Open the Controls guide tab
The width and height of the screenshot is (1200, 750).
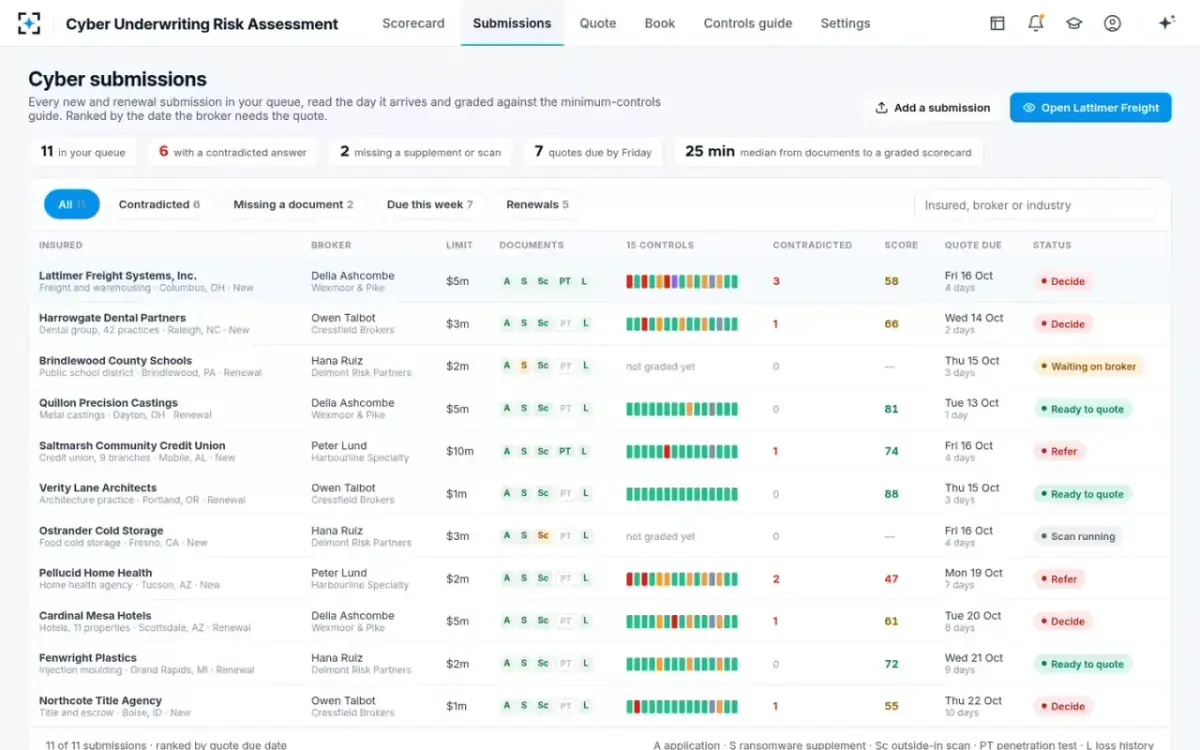pyautogui.click(x=748, y=23)
